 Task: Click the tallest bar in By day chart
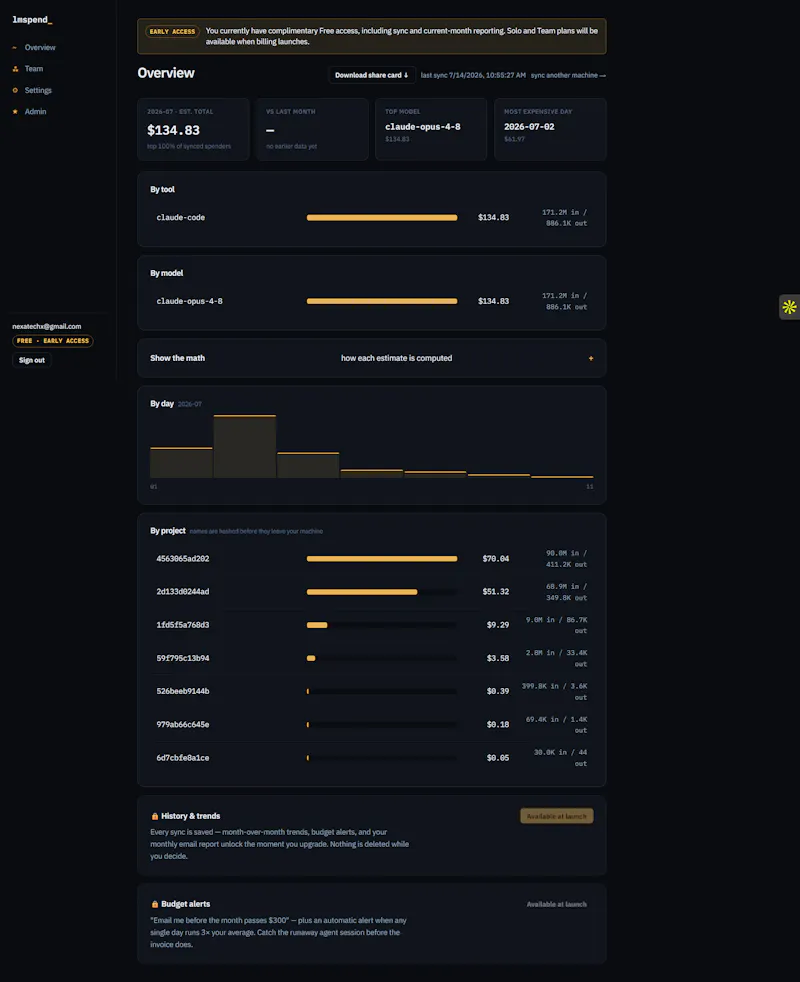point(245,447)
